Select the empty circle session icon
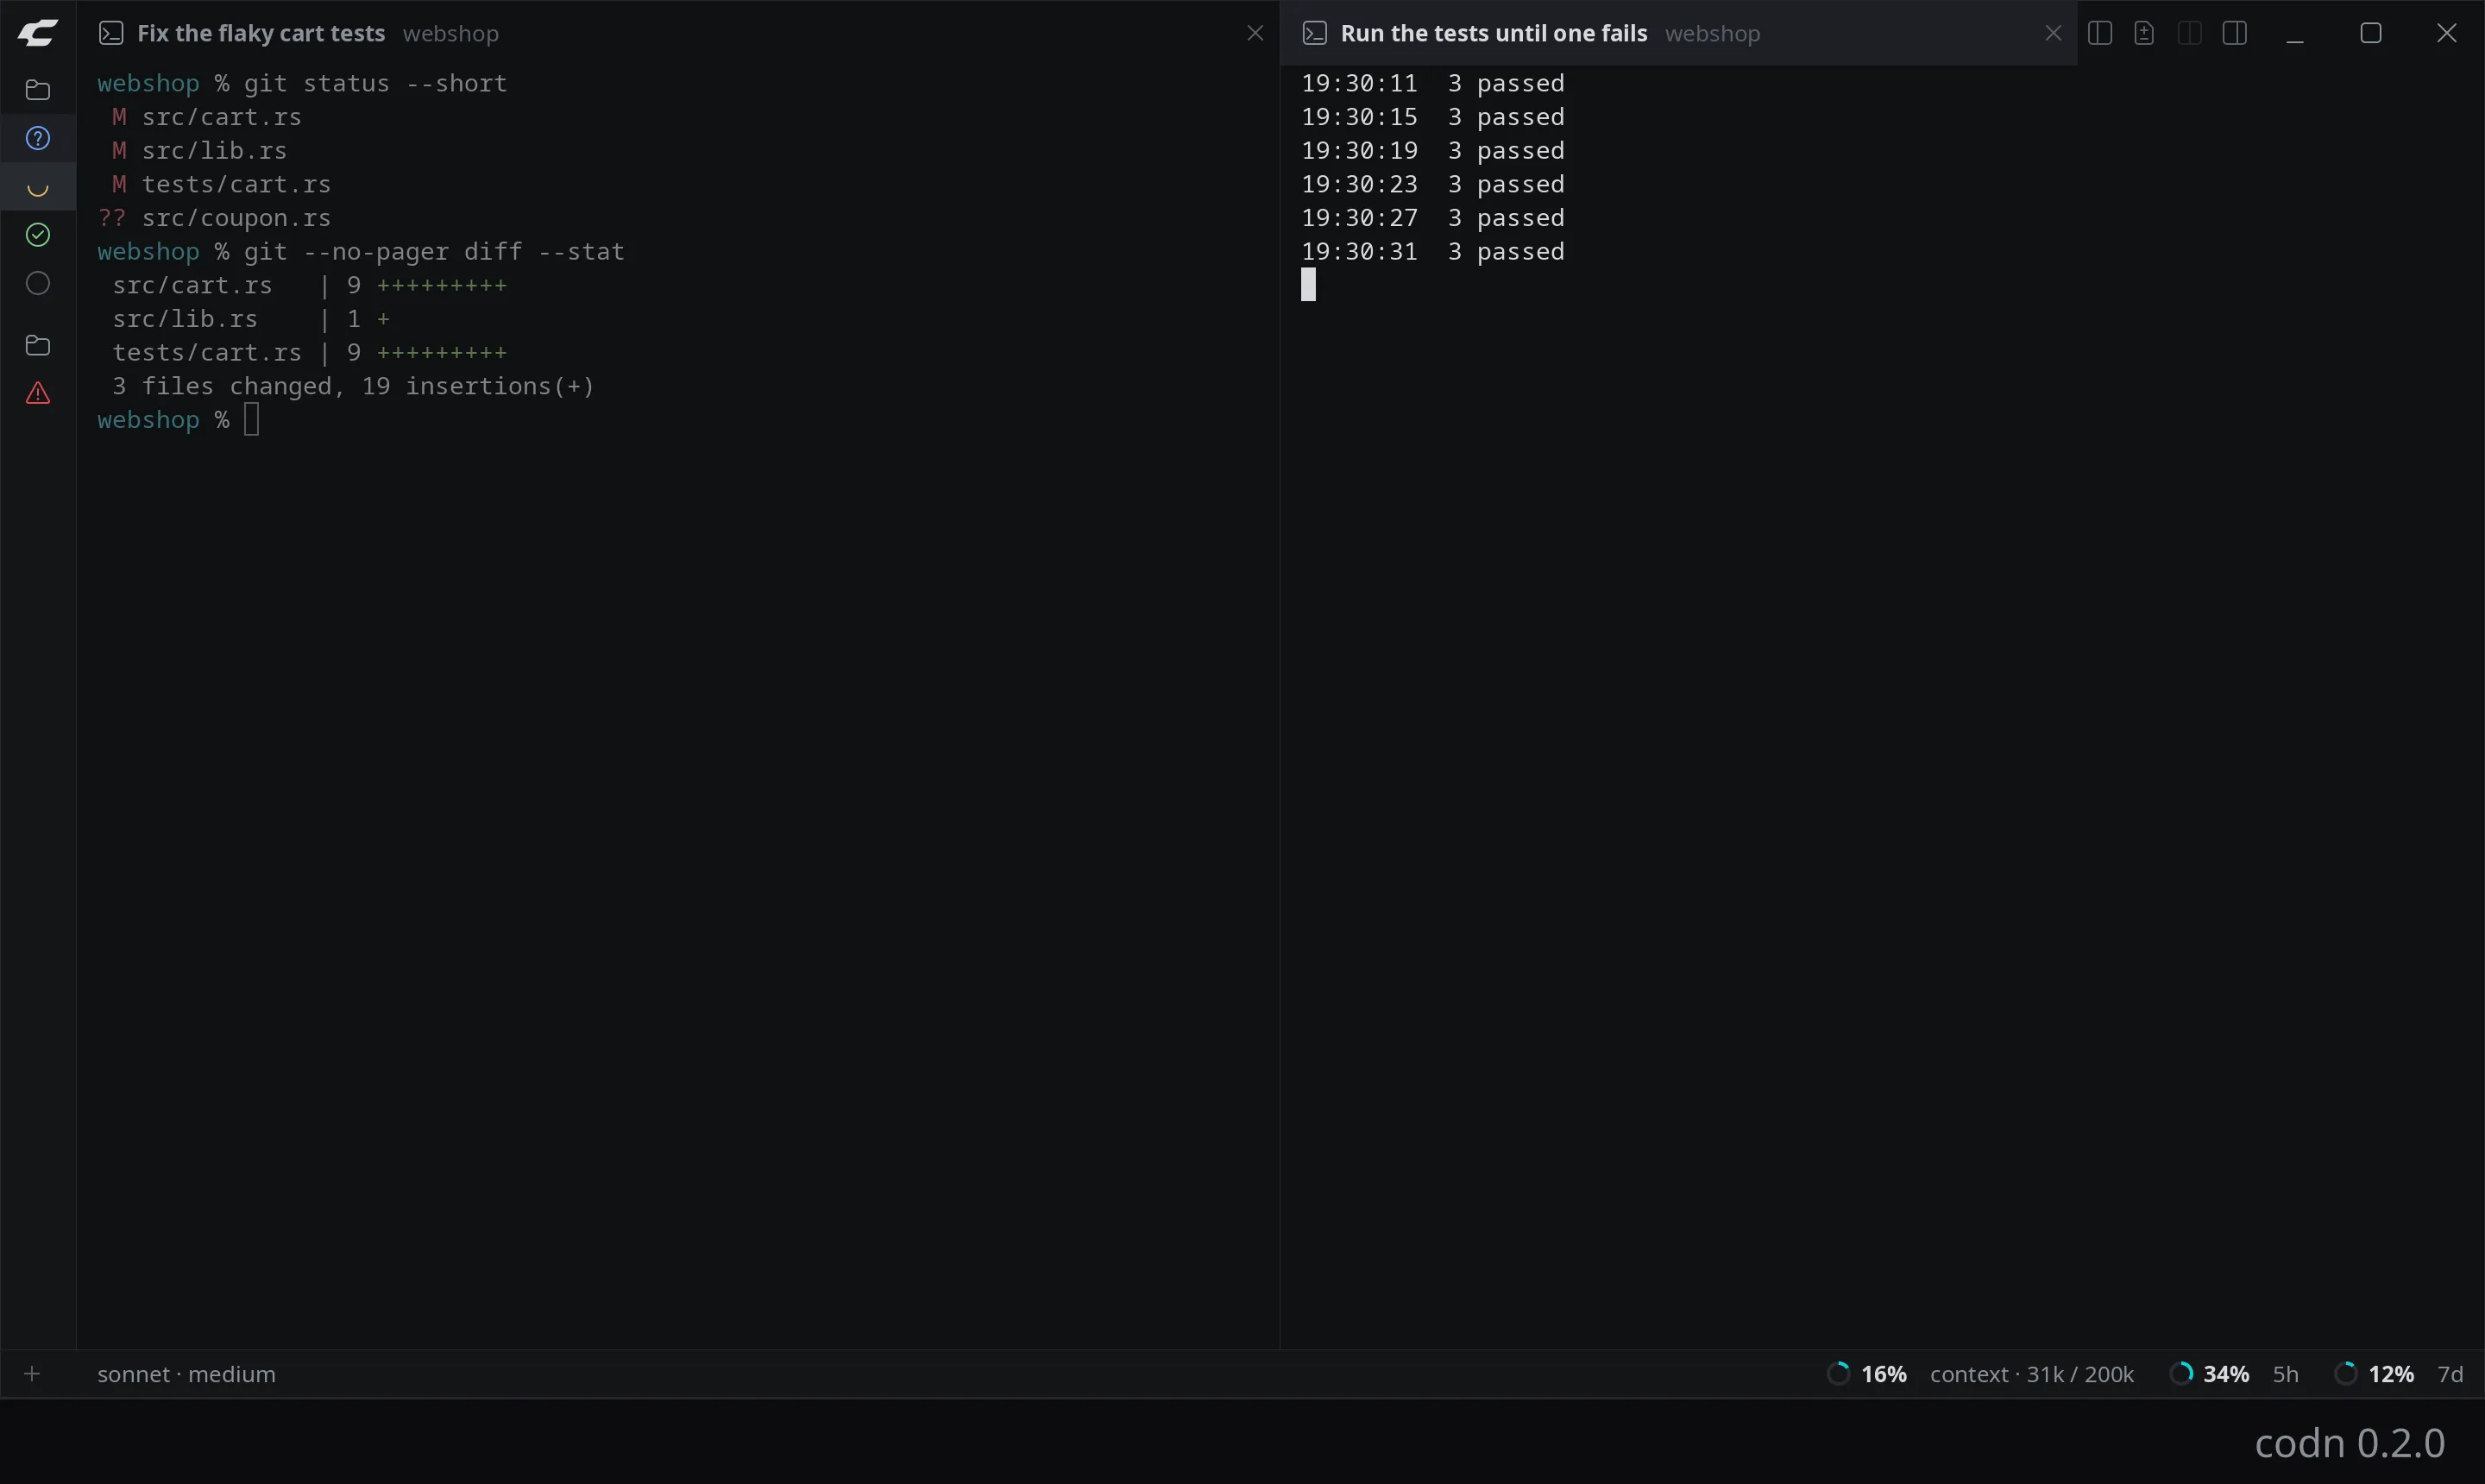 coord(37,284)
